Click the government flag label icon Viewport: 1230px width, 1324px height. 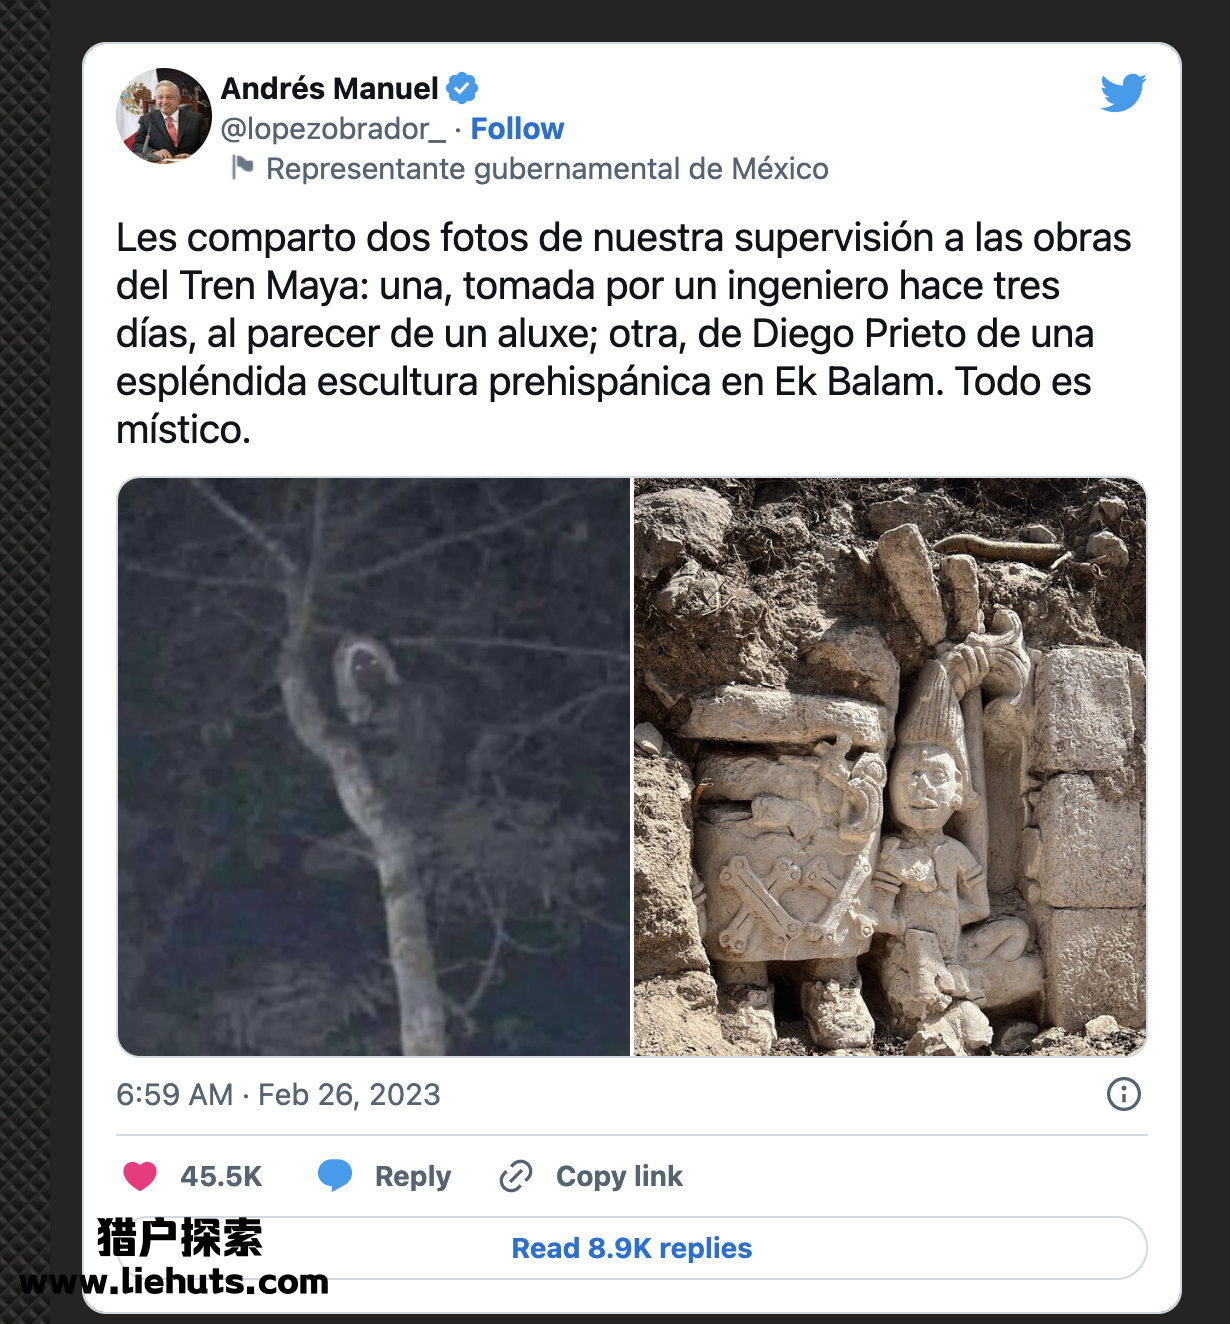[242, 167]
